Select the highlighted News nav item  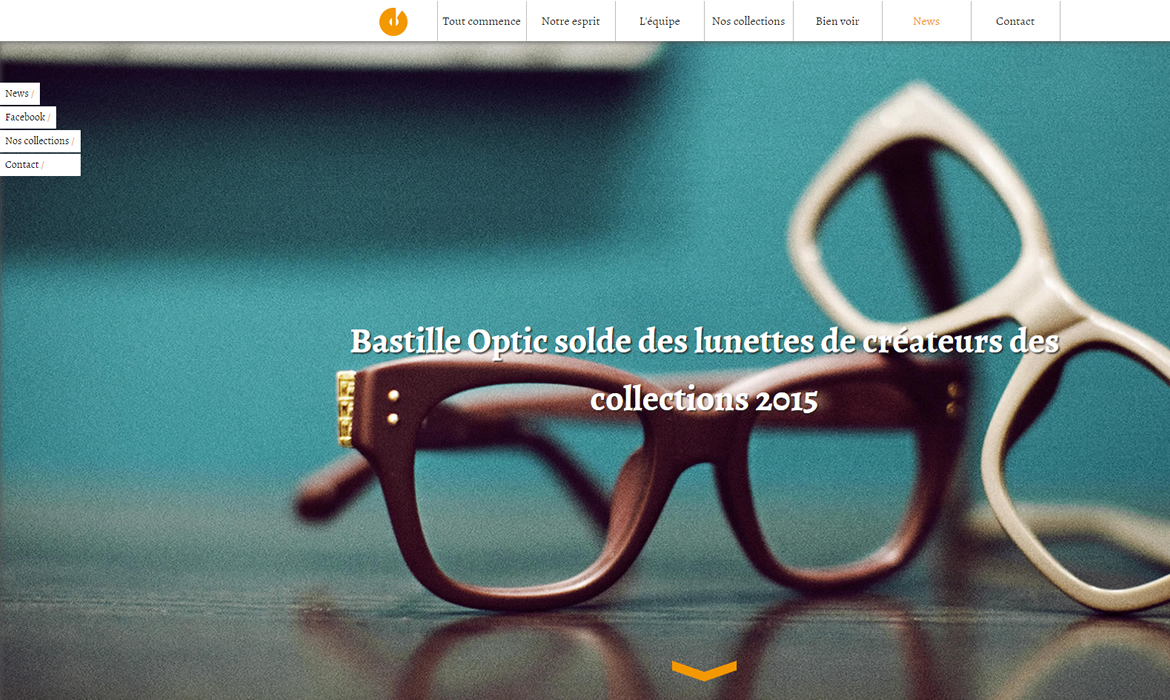click(x=926, y=21)
